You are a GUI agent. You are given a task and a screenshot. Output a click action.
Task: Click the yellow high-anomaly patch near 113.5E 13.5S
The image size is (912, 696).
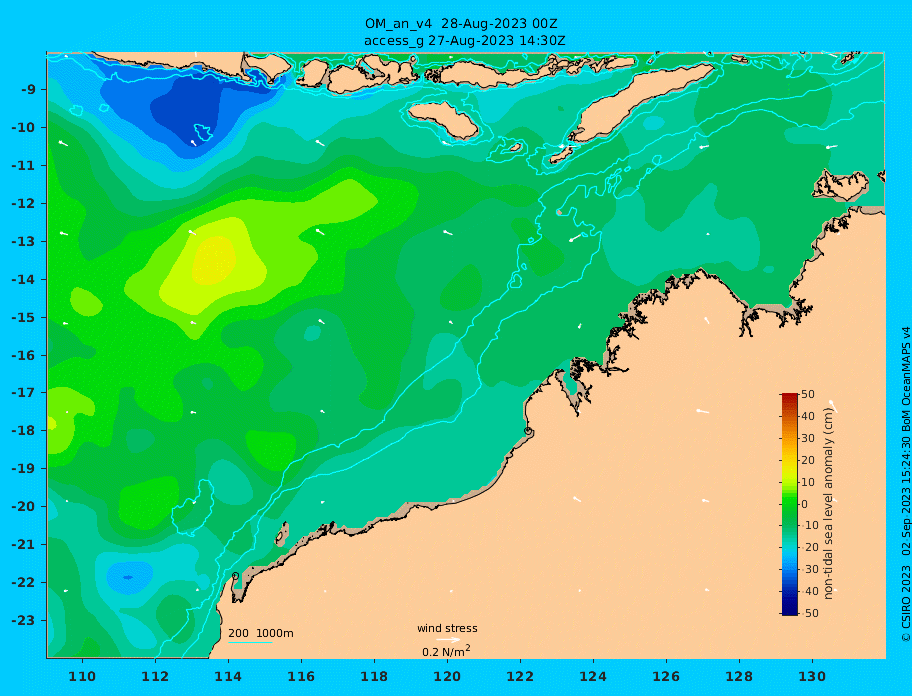tap(214, 260)
